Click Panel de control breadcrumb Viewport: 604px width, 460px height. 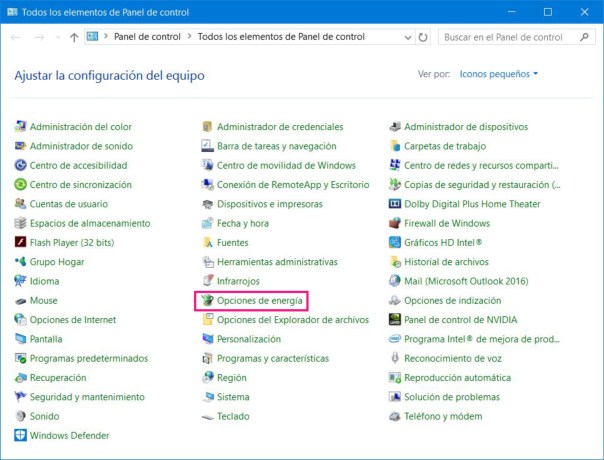click(147, 37)
